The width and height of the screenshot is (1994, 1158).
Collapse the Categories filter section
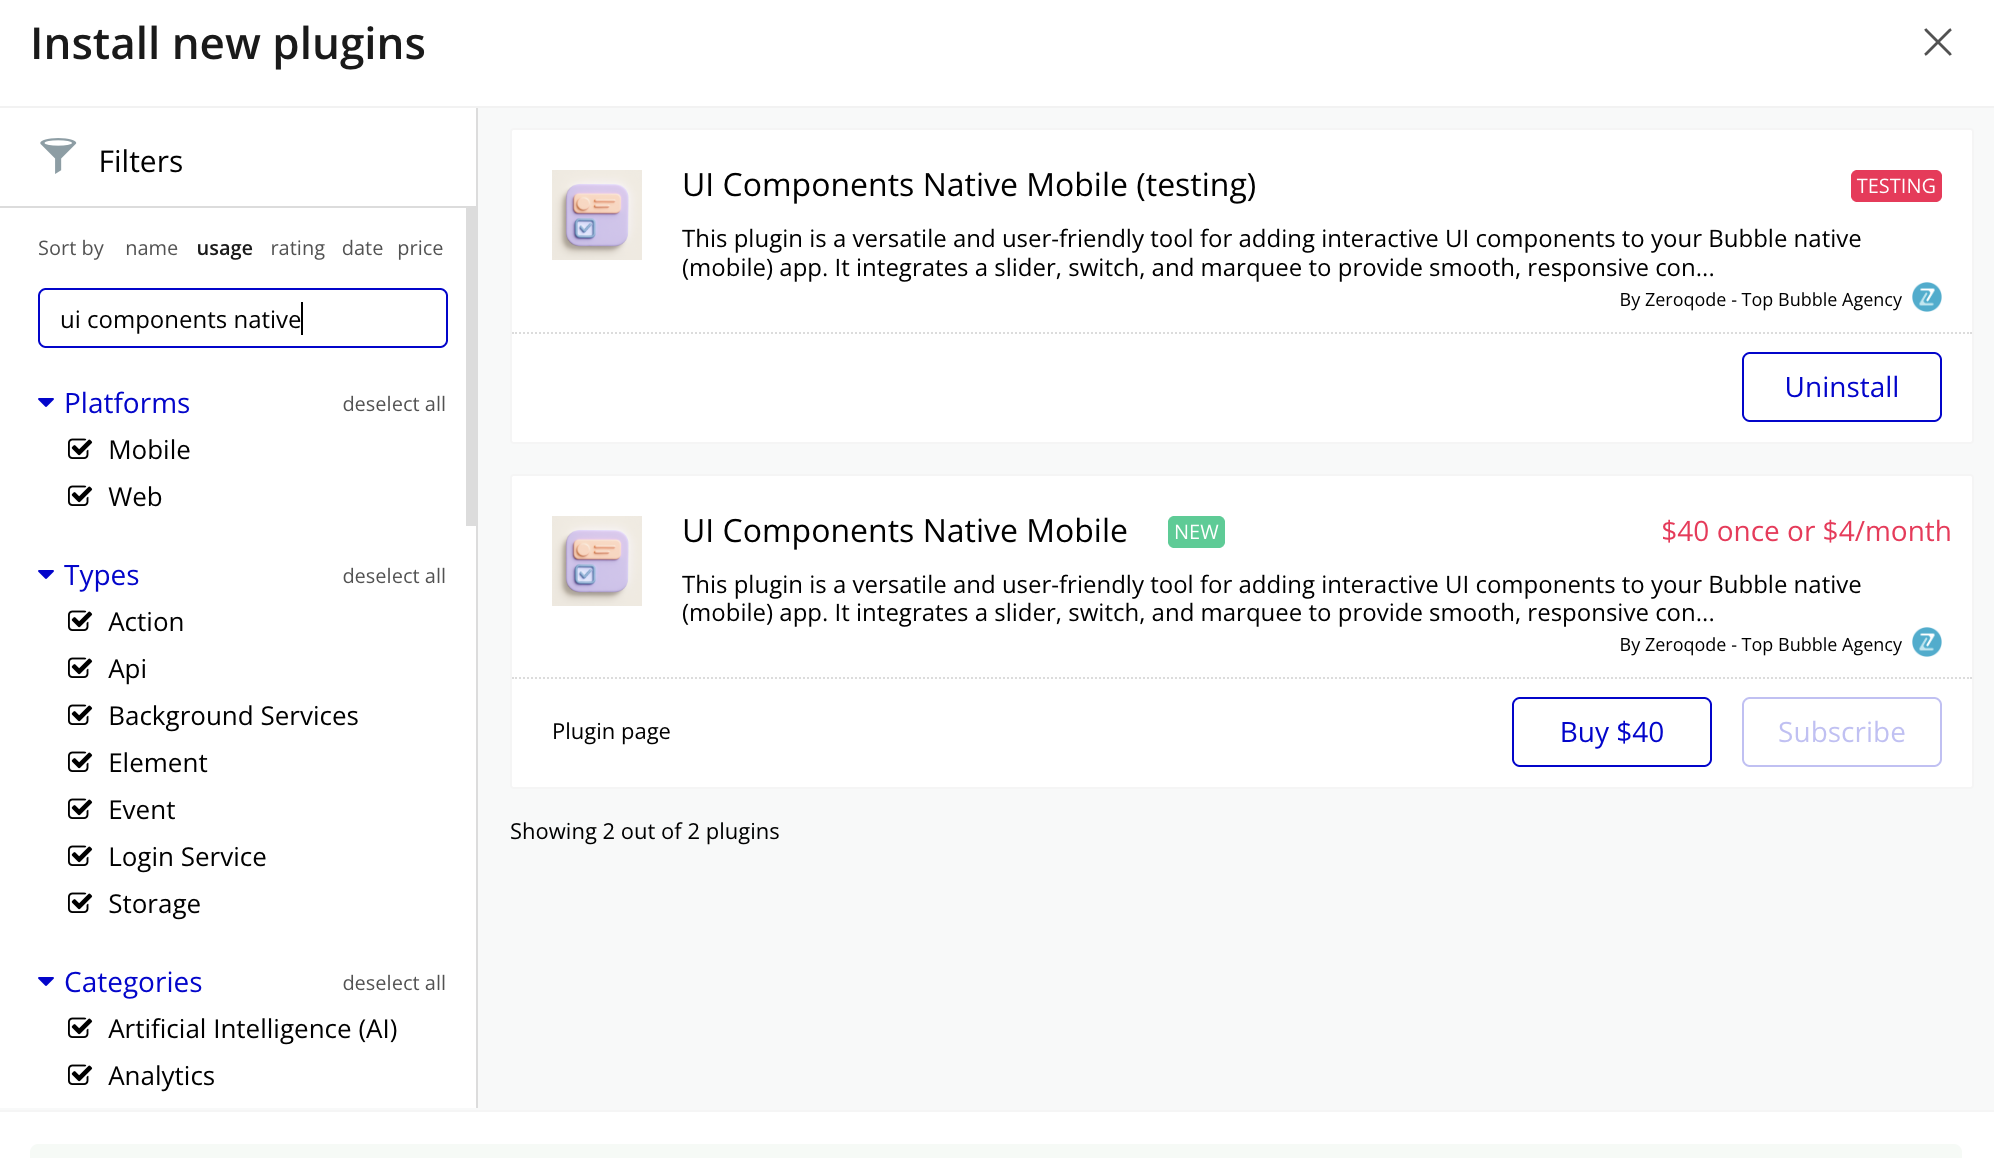(x=46, y=982)
